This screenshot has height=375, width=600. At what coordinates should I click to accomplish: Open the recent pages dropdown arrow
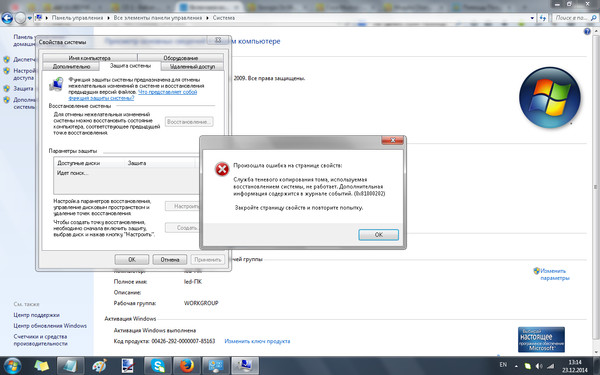point(29,18)
